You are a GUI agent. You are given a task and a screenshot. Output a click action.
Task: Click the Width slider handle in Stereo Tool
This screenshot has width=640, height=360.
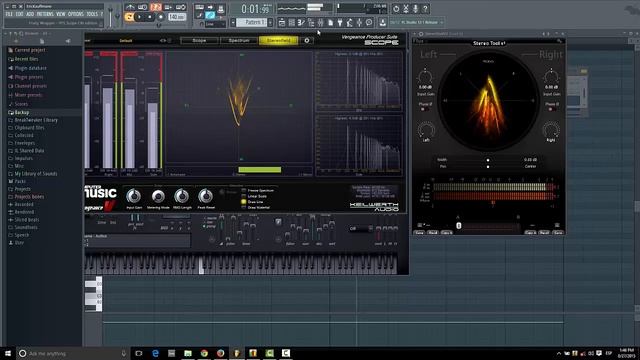click(488, 160)
